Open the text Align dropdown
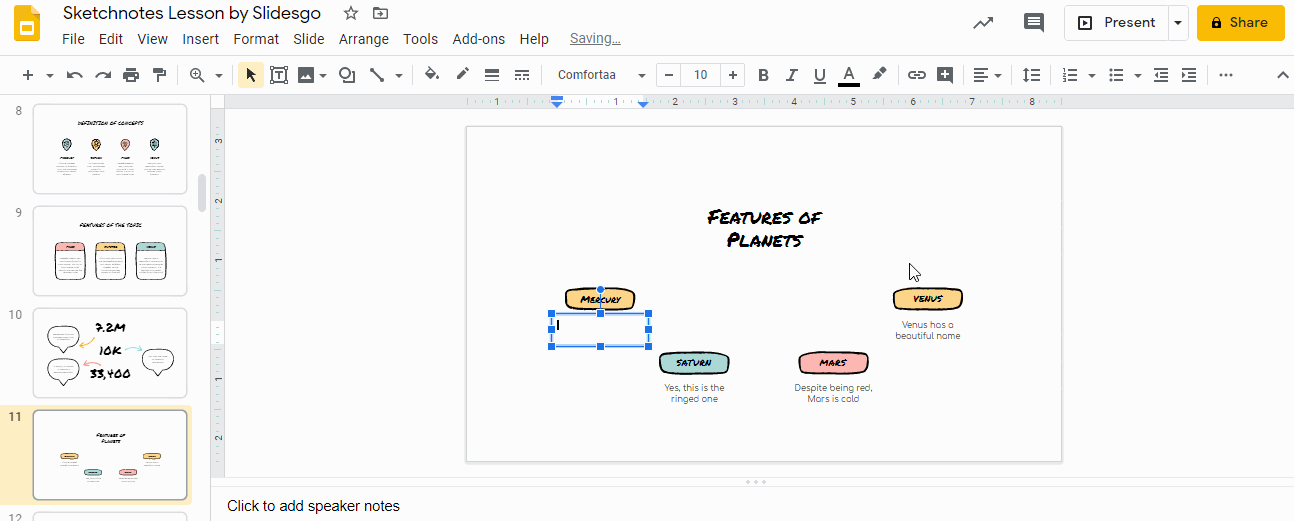Image resolution: width=1294 pixels, height=521 pixels. (x=987, y=75)
